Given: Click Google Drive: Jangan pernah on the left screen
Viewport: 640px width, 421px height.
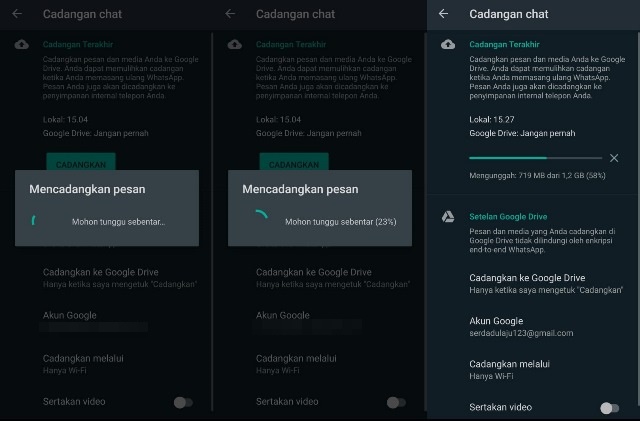Looking at the screenshot, I should point(96,133).
